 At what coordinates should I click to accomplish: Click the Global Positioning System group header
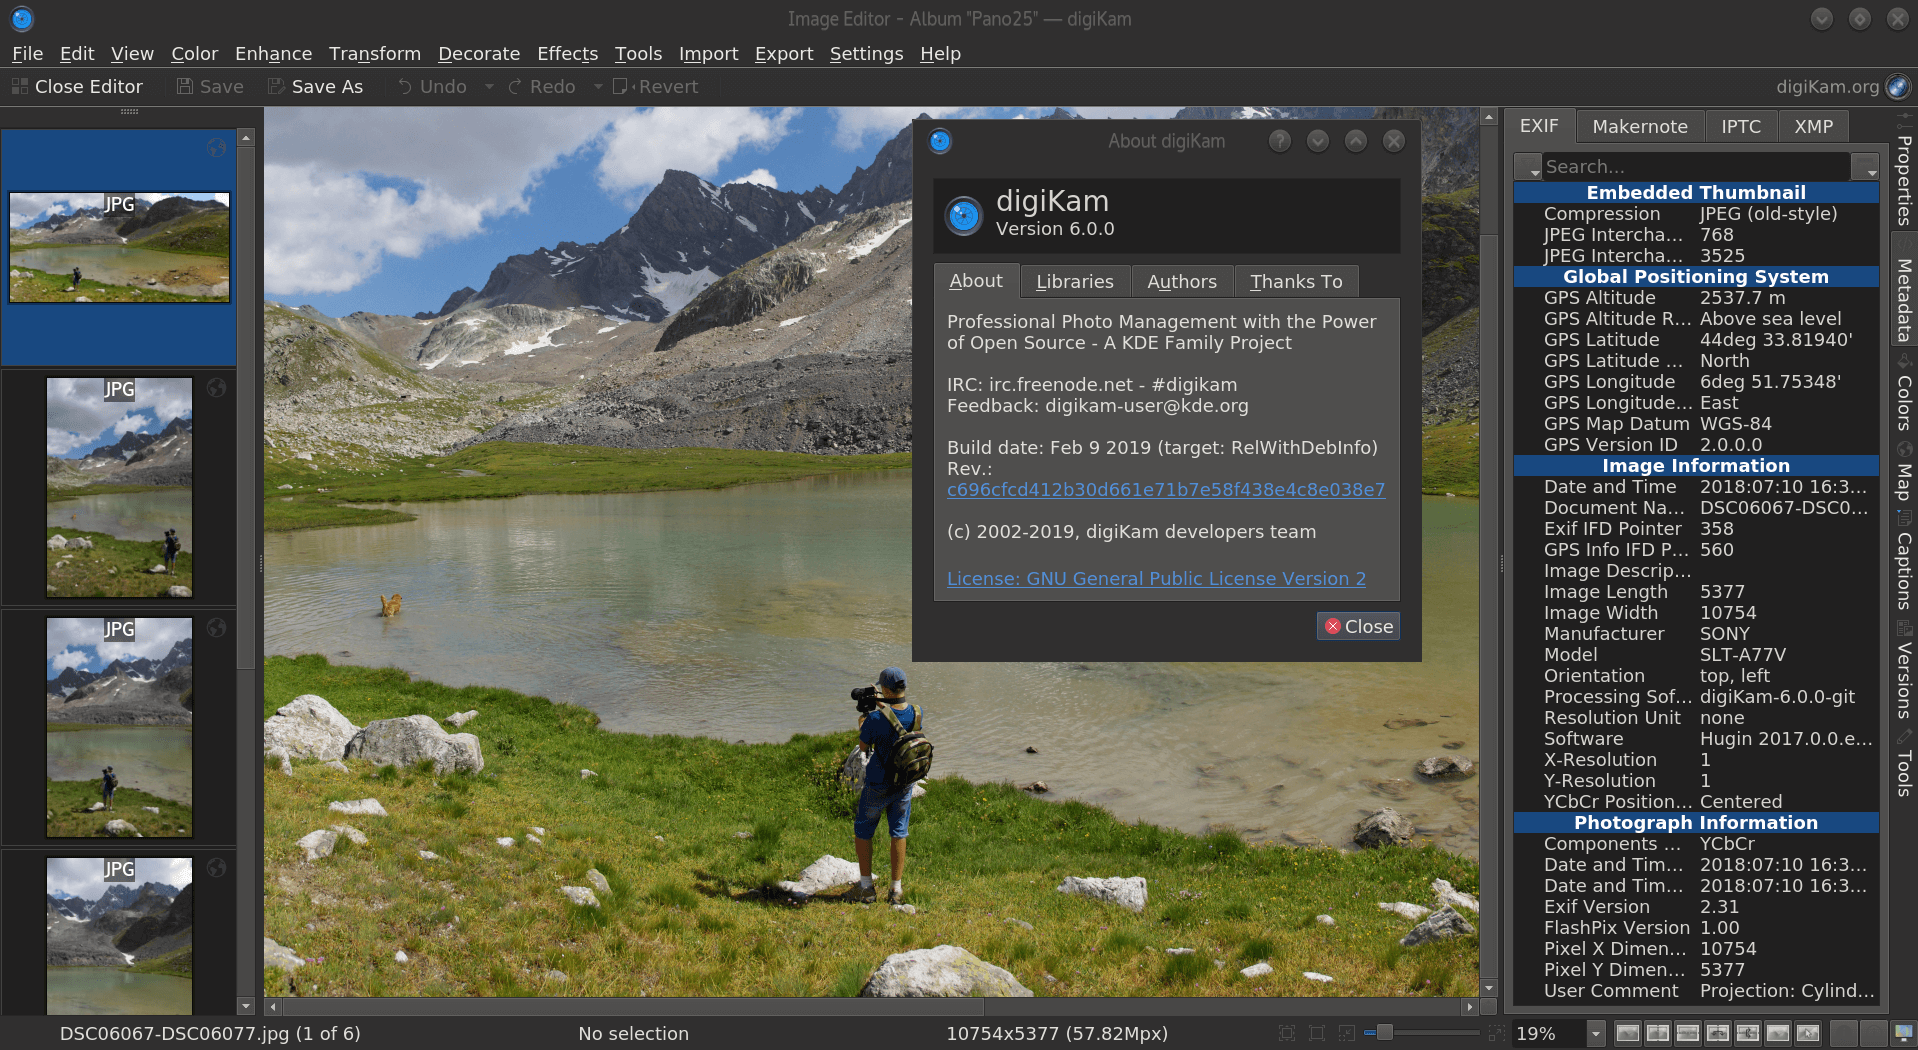tap(1696, 277)
